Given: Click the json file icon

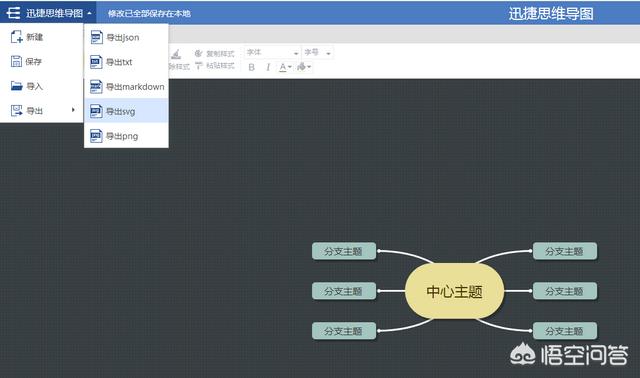Looking at the screenshot, I should [x=96, y=37].
